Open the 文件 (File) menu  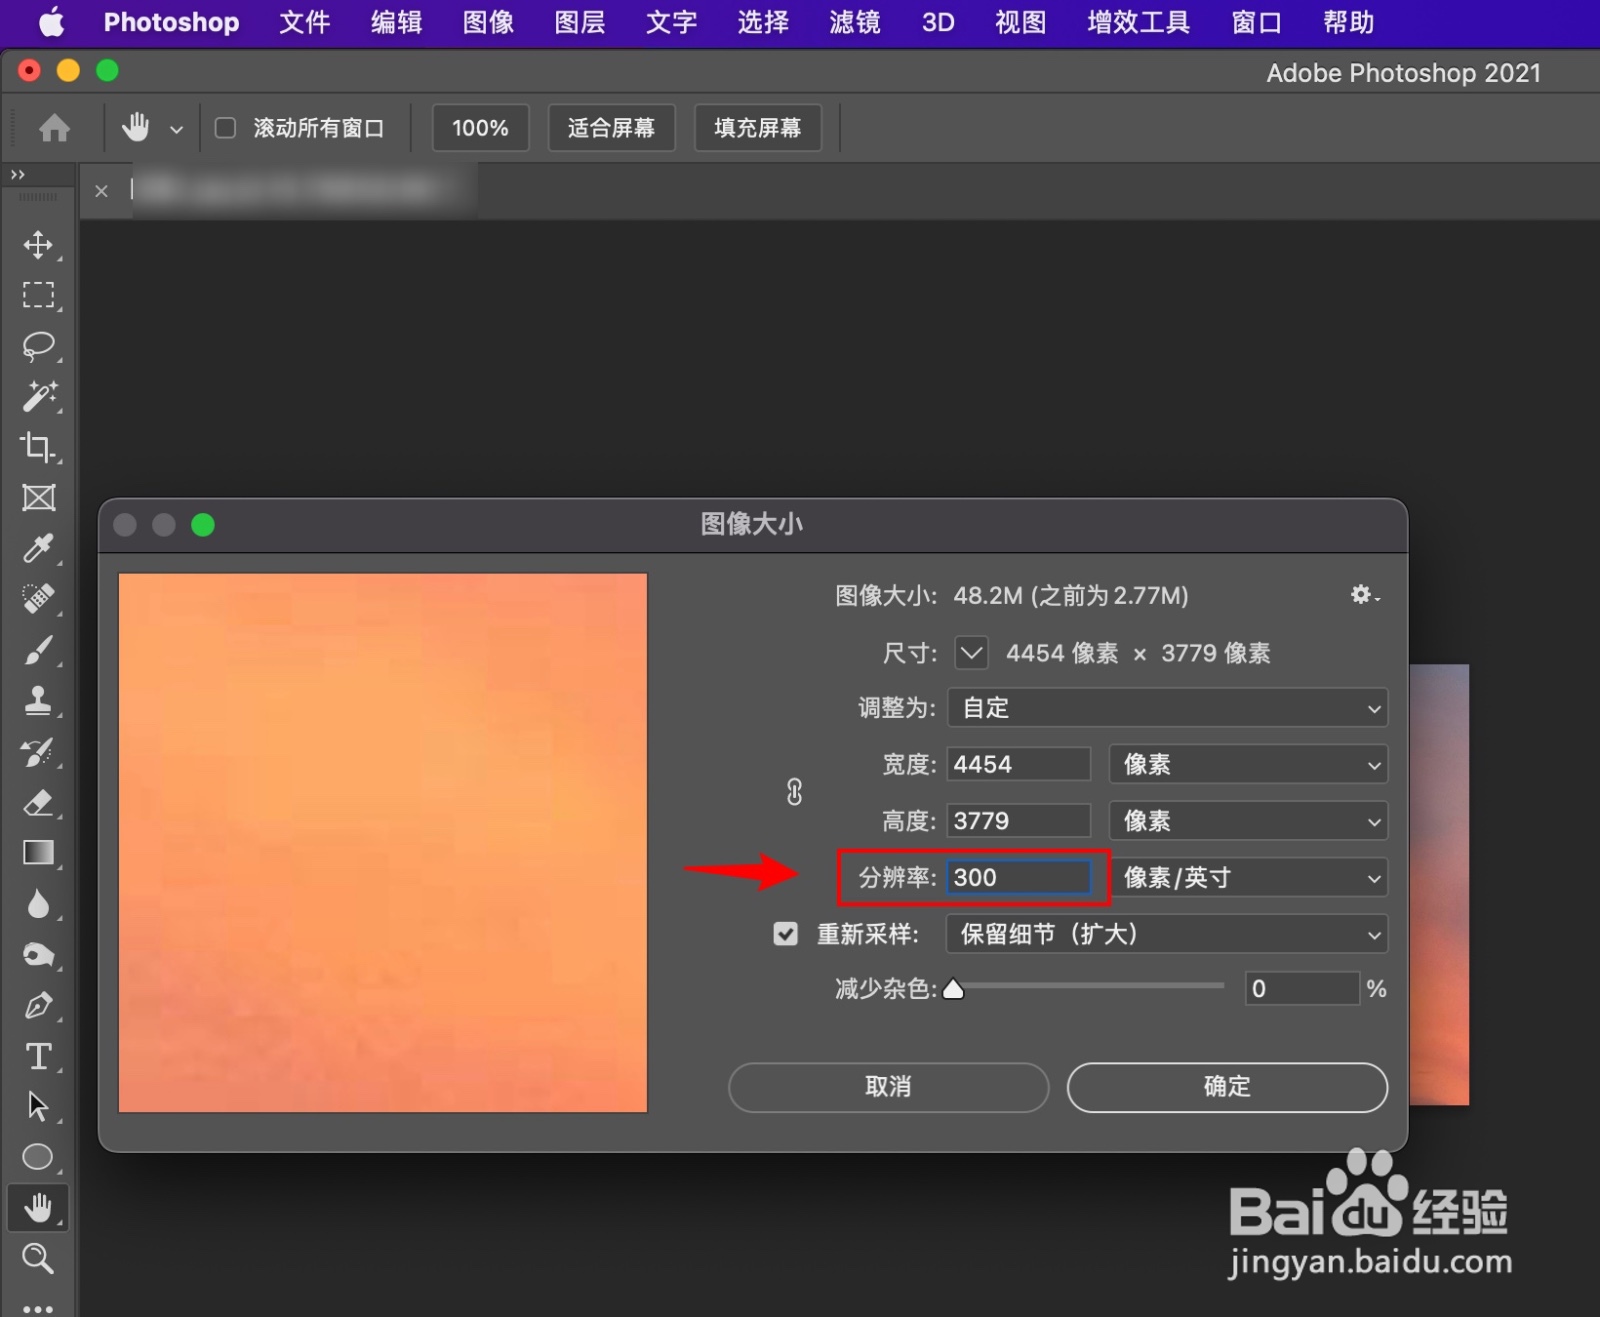click(304, 22)
